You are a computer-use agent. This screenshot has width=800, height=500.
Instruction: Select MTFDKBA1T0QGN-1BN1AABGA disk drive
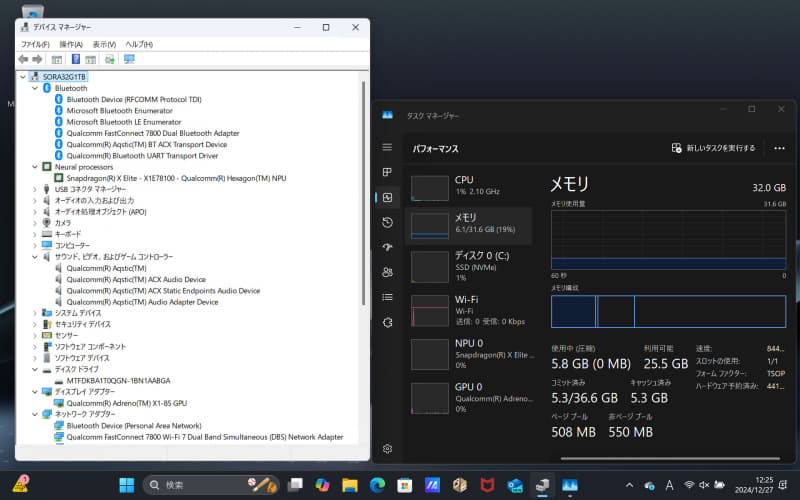pos(118,381)
